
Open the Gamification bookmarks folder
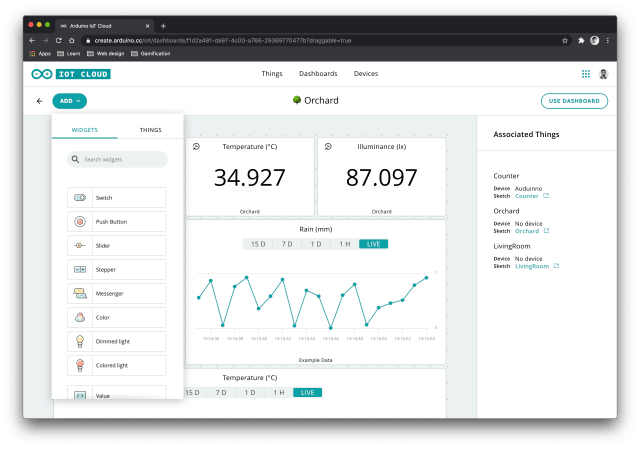[151, 53]
